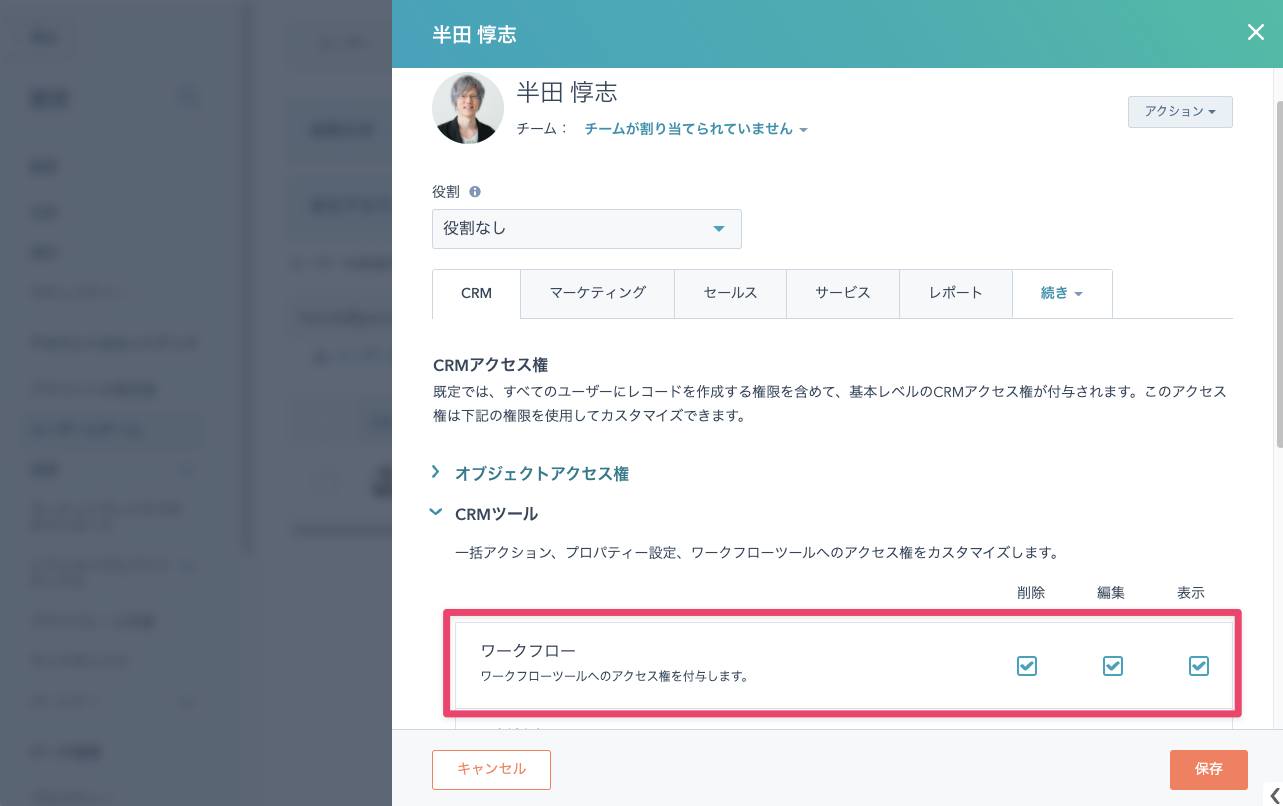
Task: Switch to the セールス tab
Action: point(730,293)
